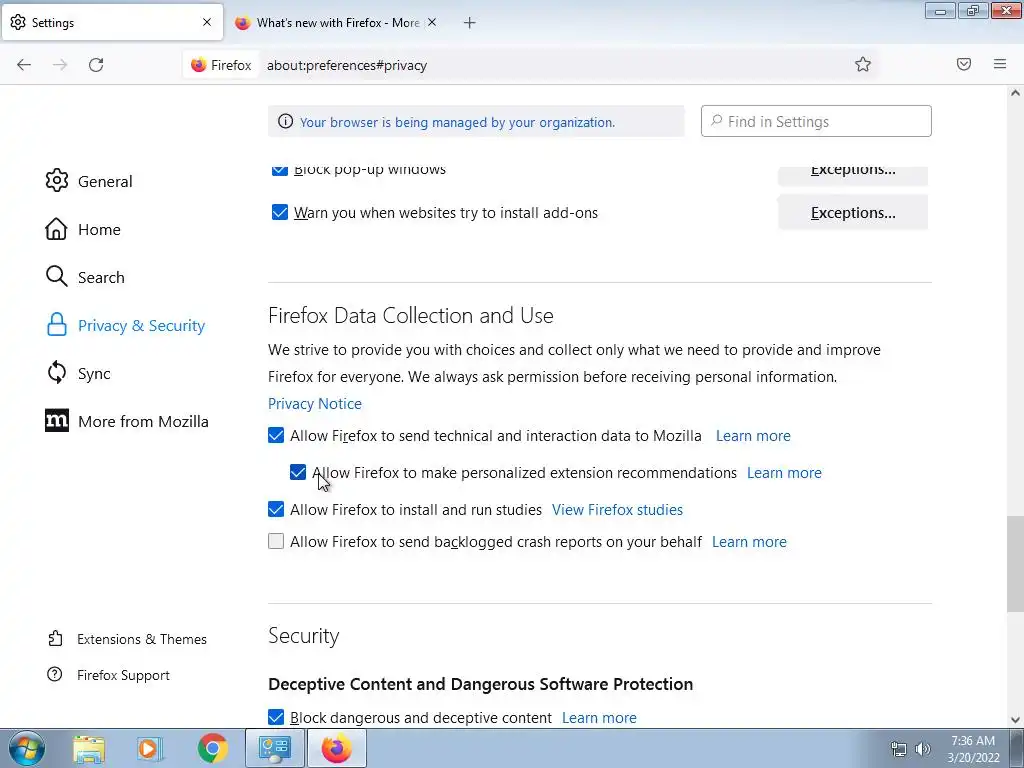Open the Firefox hamburger application menu
Viewport: 1024px width, 768px height.
(1000, 64)
